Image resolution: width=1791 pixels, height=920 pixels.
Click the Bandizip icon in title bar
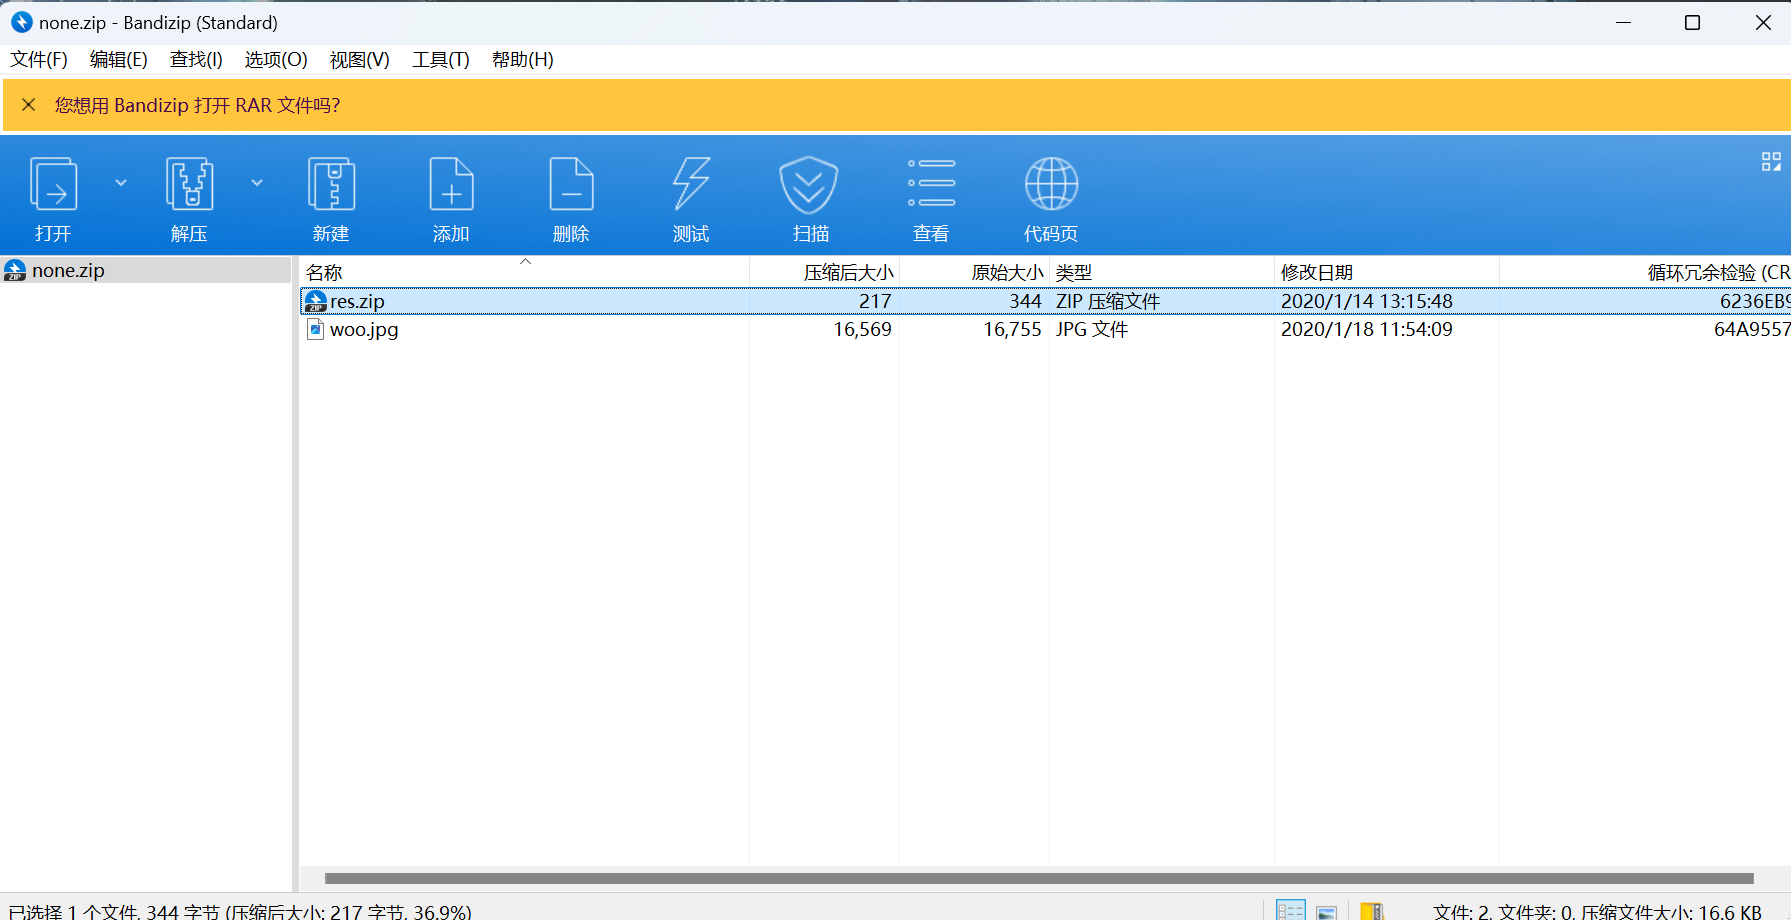click(21, 22)
